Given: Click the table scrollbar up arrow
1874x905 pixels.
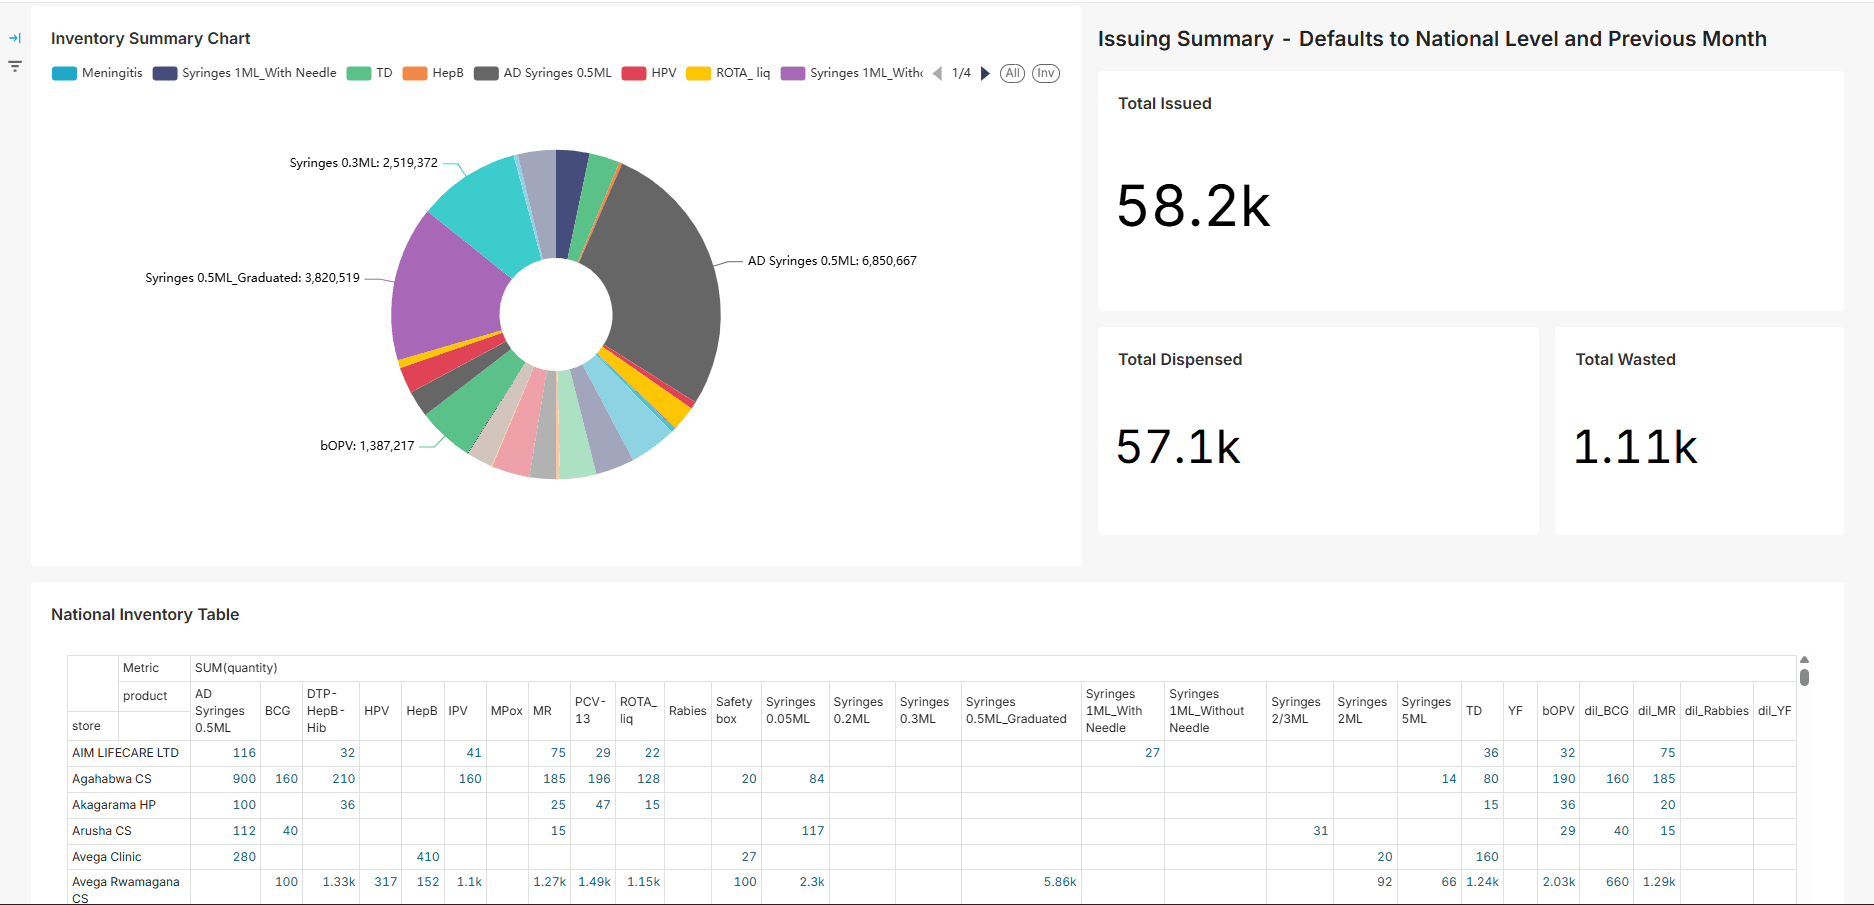Looking at the screenshot, I should [x=1806, y=659].
